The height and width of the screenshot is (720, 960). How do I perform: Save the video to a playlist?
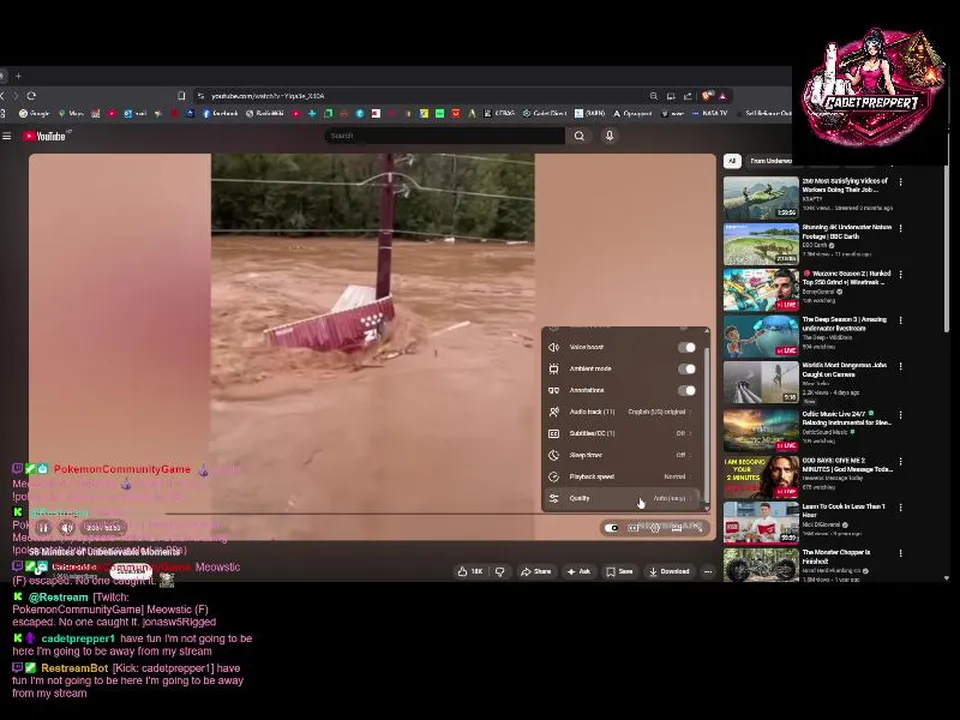[x=620, y=571]
